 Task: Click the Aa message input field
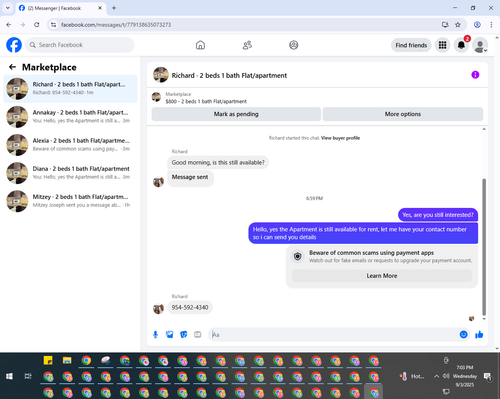tap(333, 334)
